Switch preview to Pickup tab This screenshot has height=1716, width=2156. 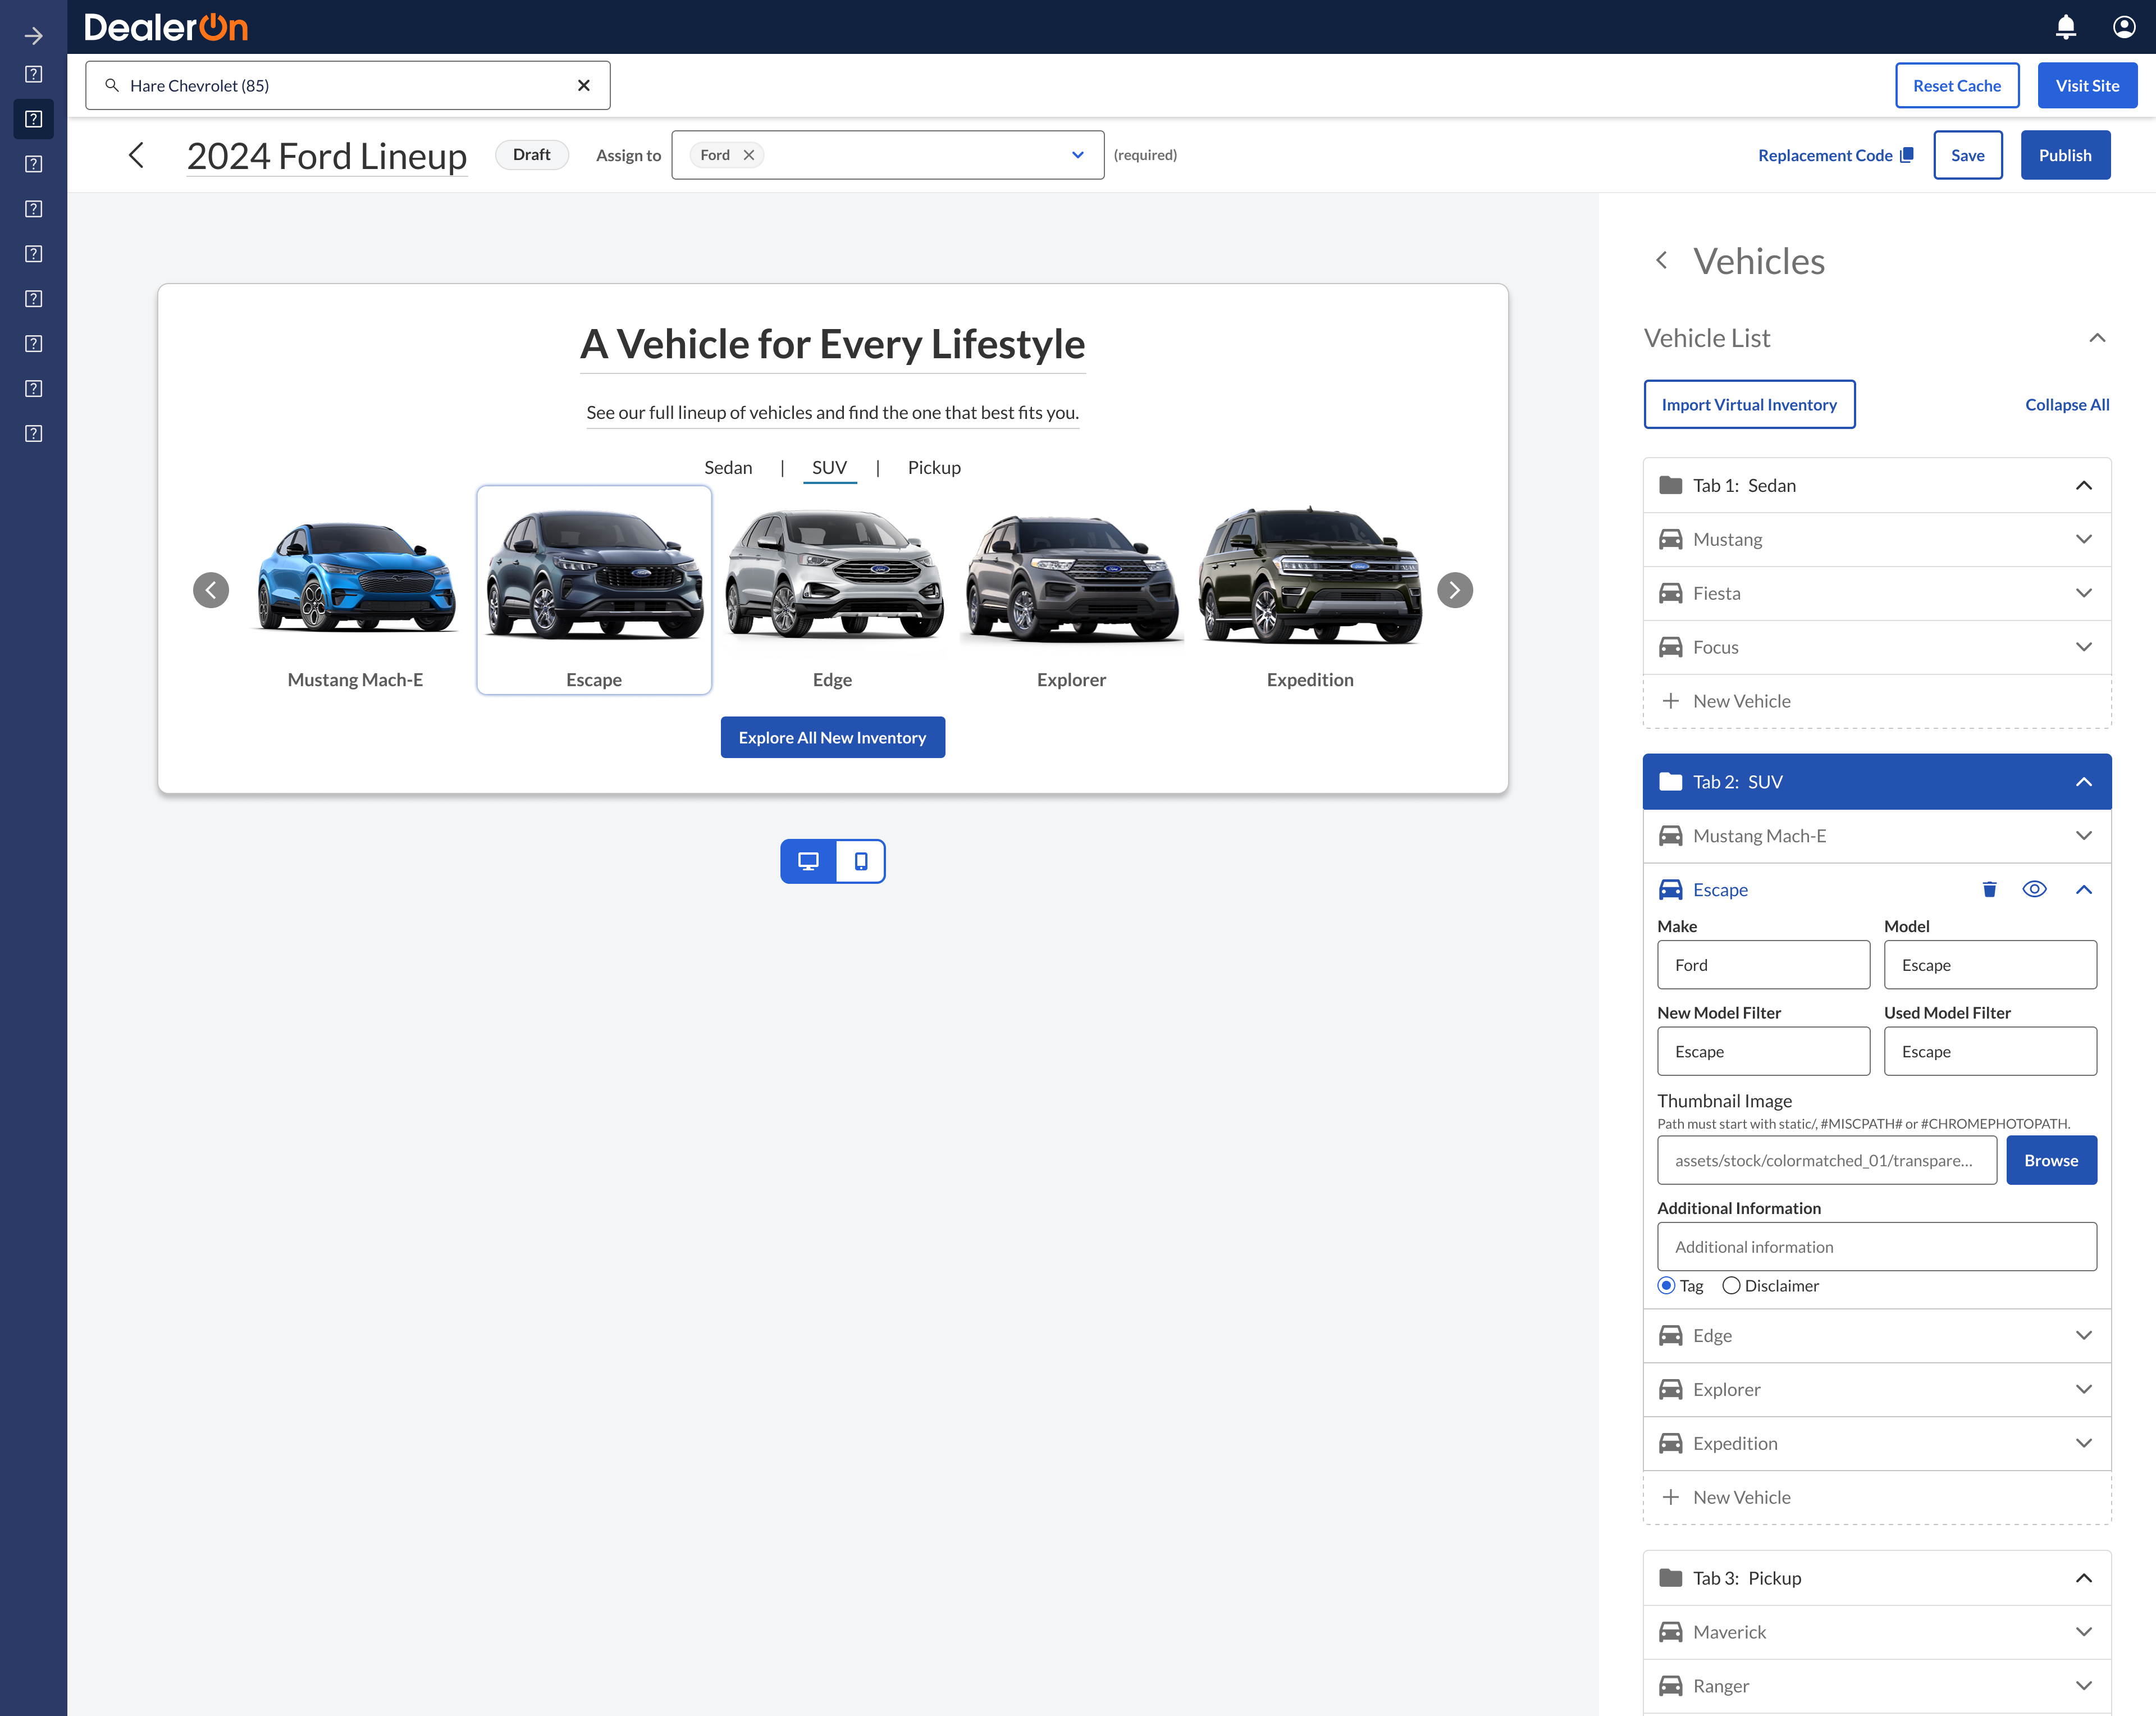coord(934,468)
